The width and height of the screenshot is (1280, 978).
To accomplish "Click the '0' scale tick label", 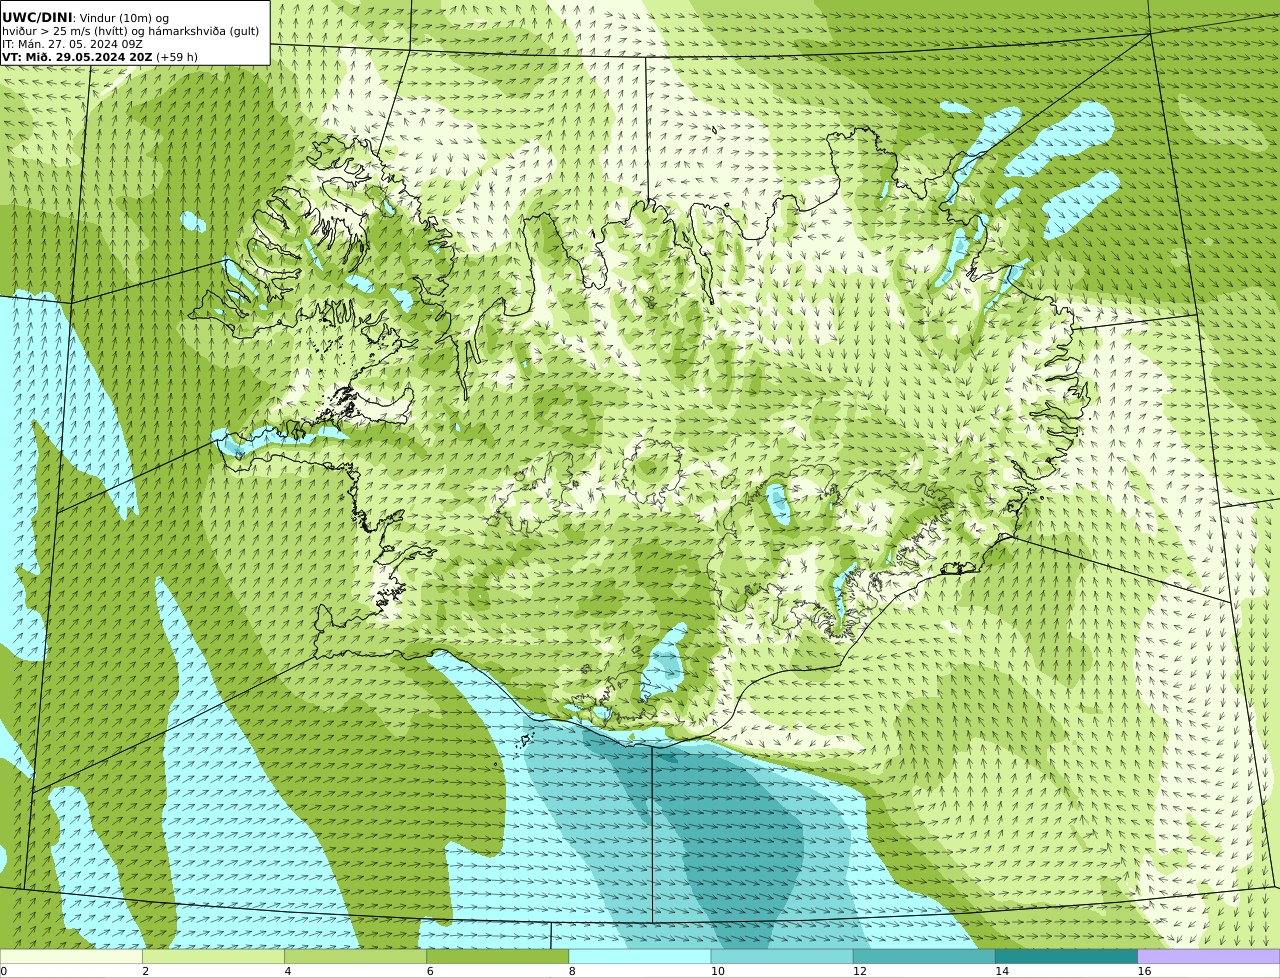I will click(x=3, y=971).
